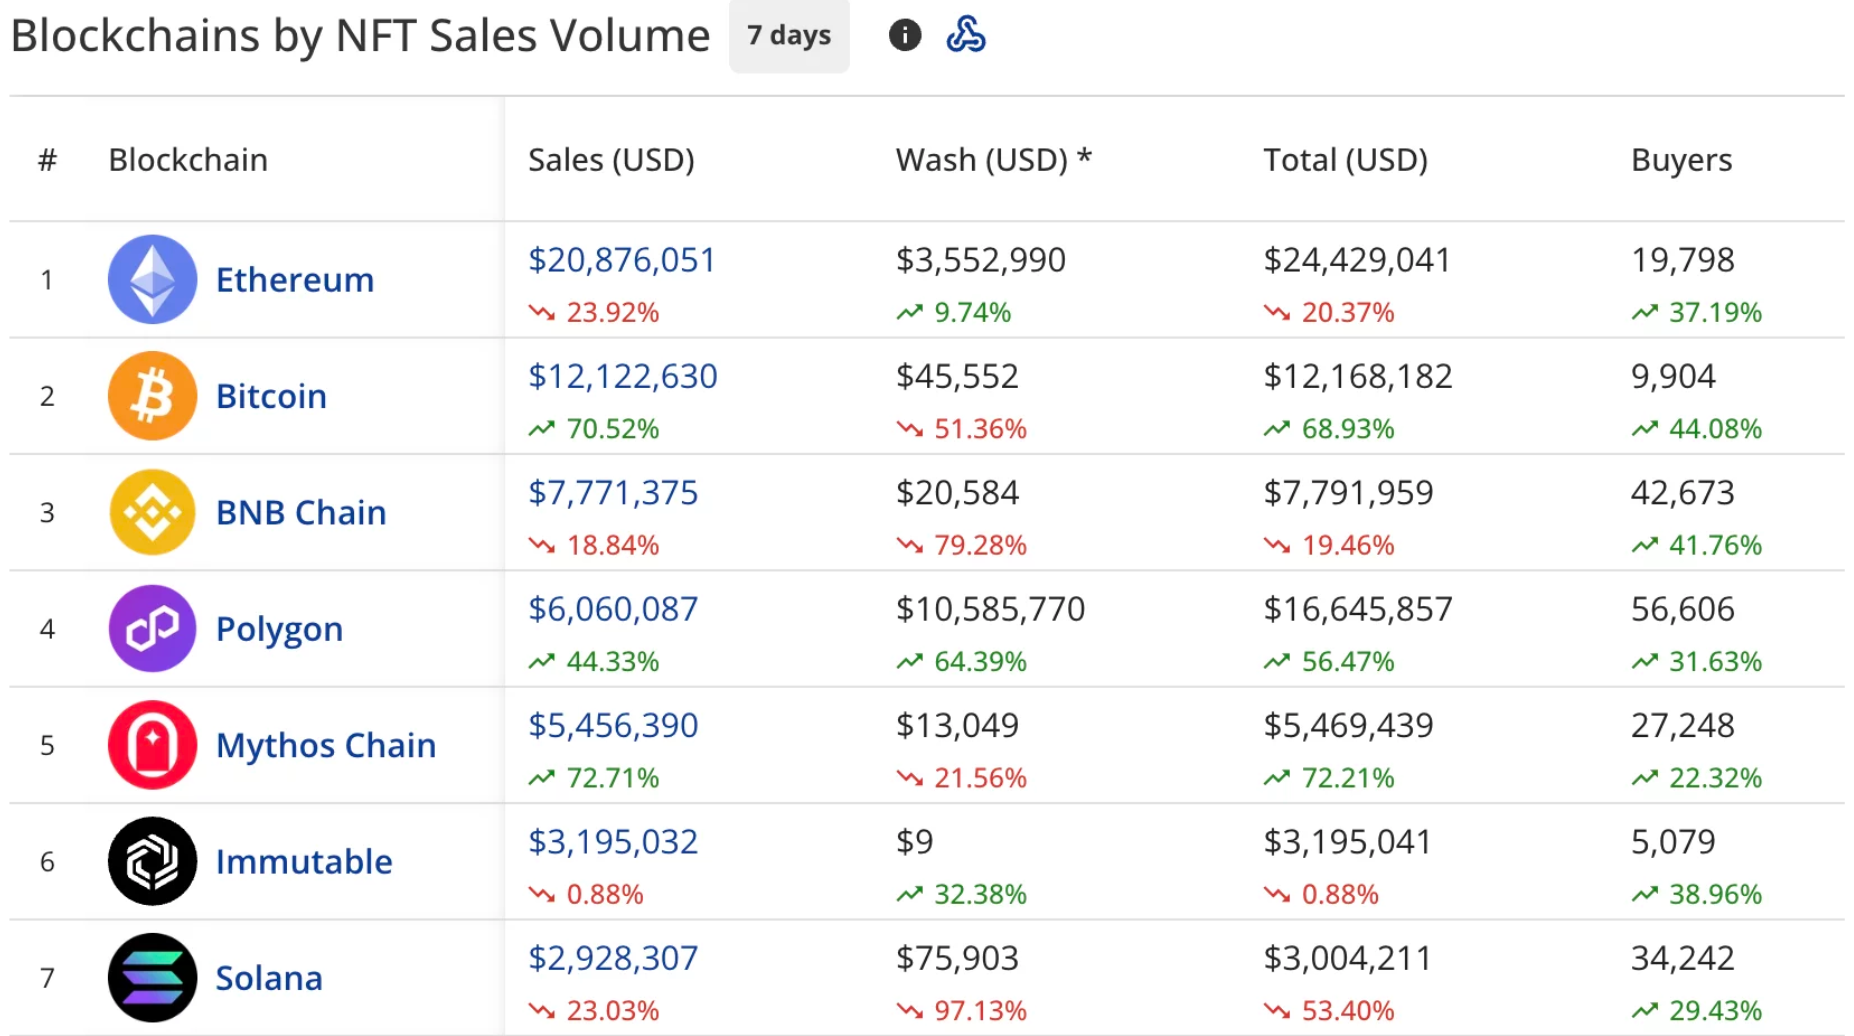This screenshot has height=1036, width=1854.
Task: Click the Bitcoin logo icon
Action: point(152,396)
